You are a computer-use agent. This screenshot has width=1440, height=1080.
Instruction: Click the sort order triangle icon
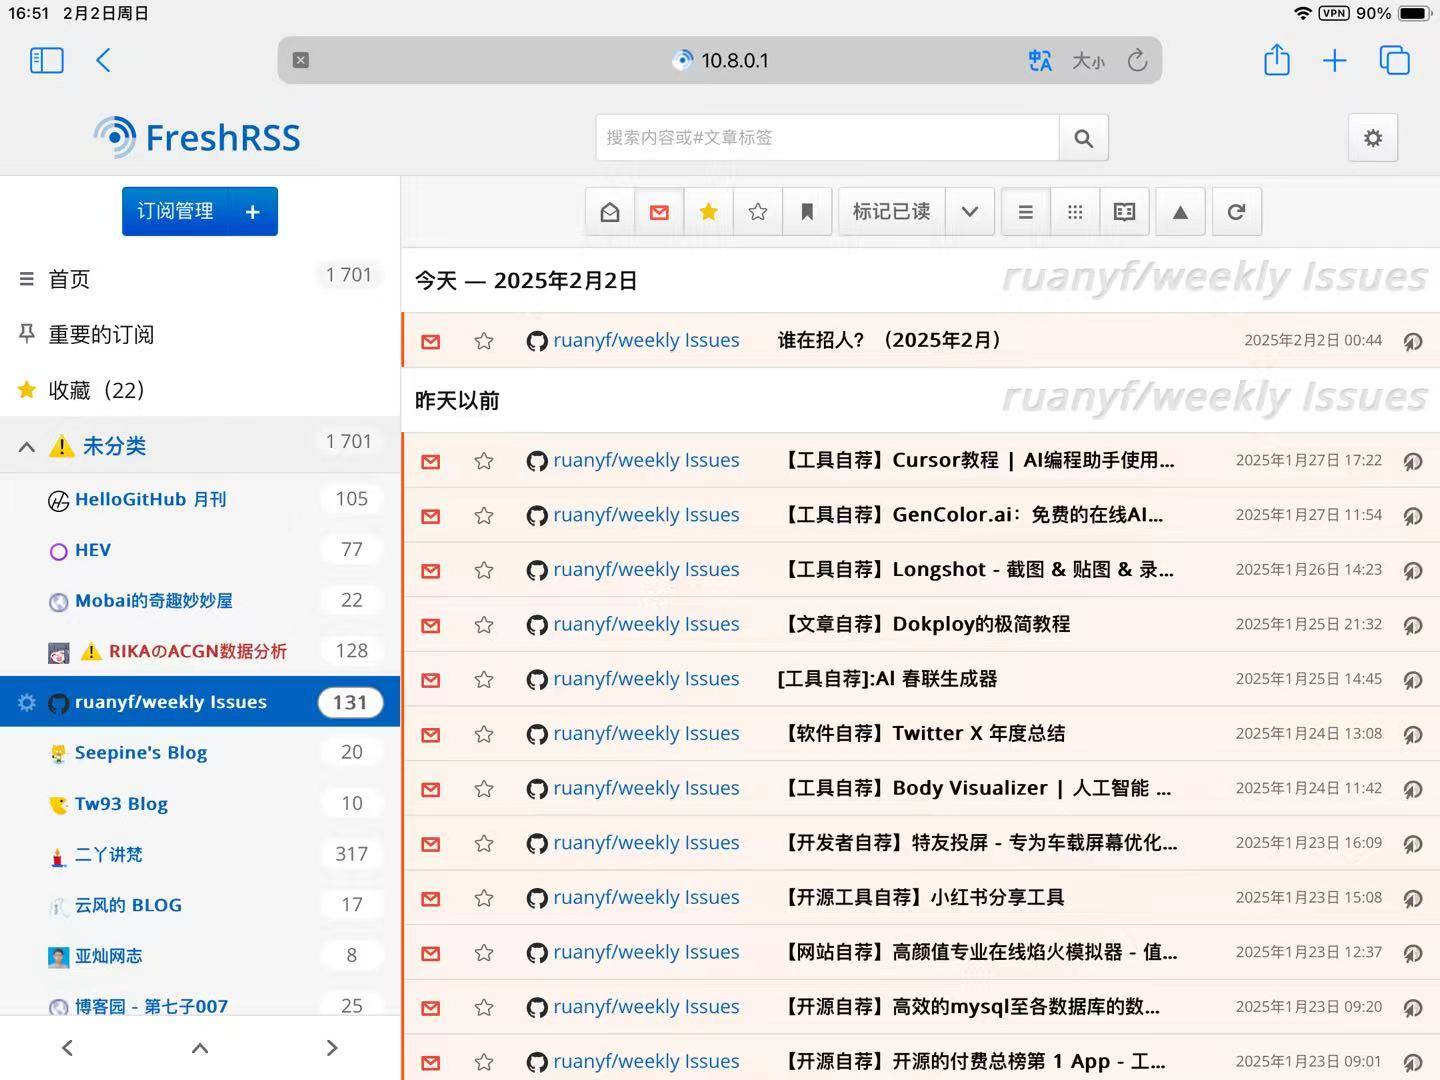[1180, 212]
